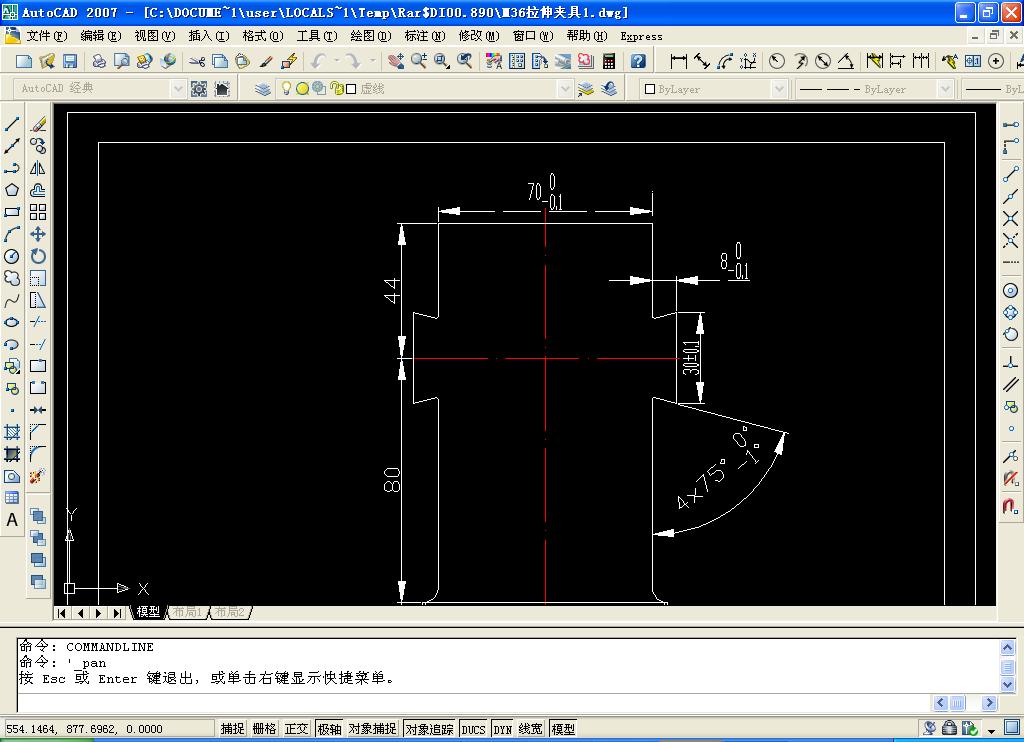Image resolution: width=1024 pixels, height=742 pixels.
Task: Toggle 极轴 polar tracking
Action: coord(329,729)
